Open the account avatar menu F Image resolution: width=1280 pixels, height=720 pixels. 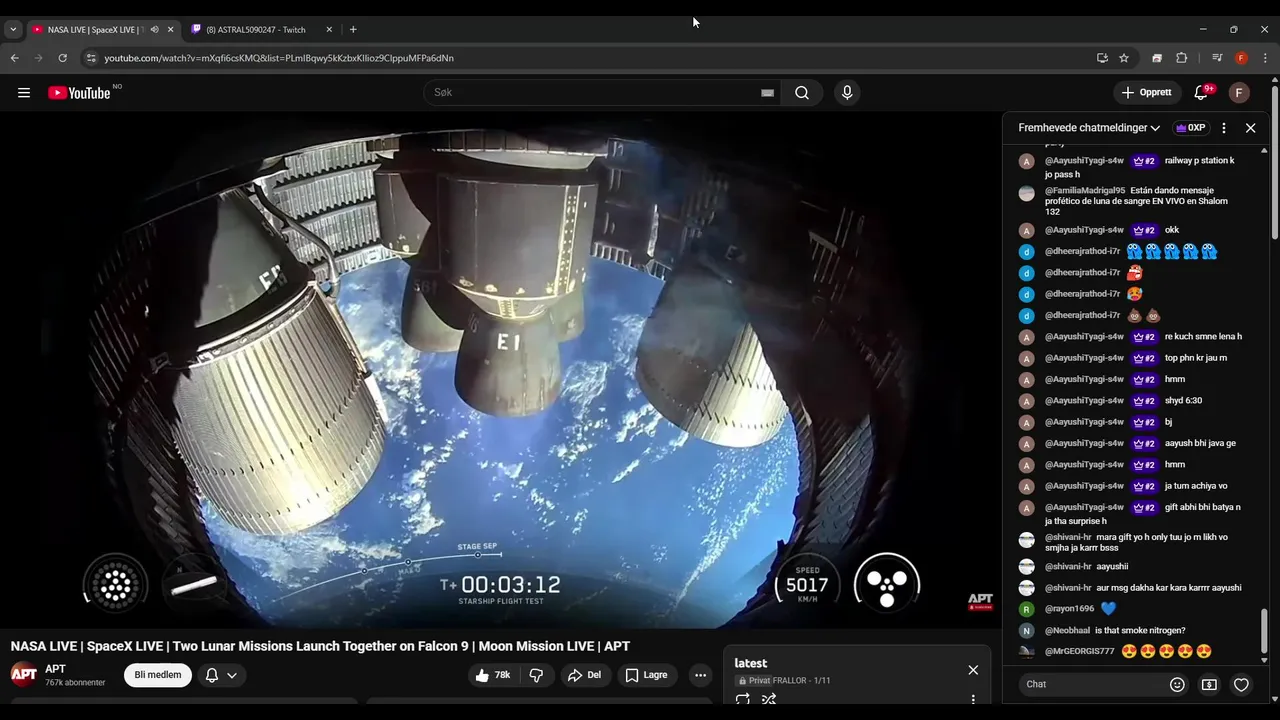[x=1239, y=93]
